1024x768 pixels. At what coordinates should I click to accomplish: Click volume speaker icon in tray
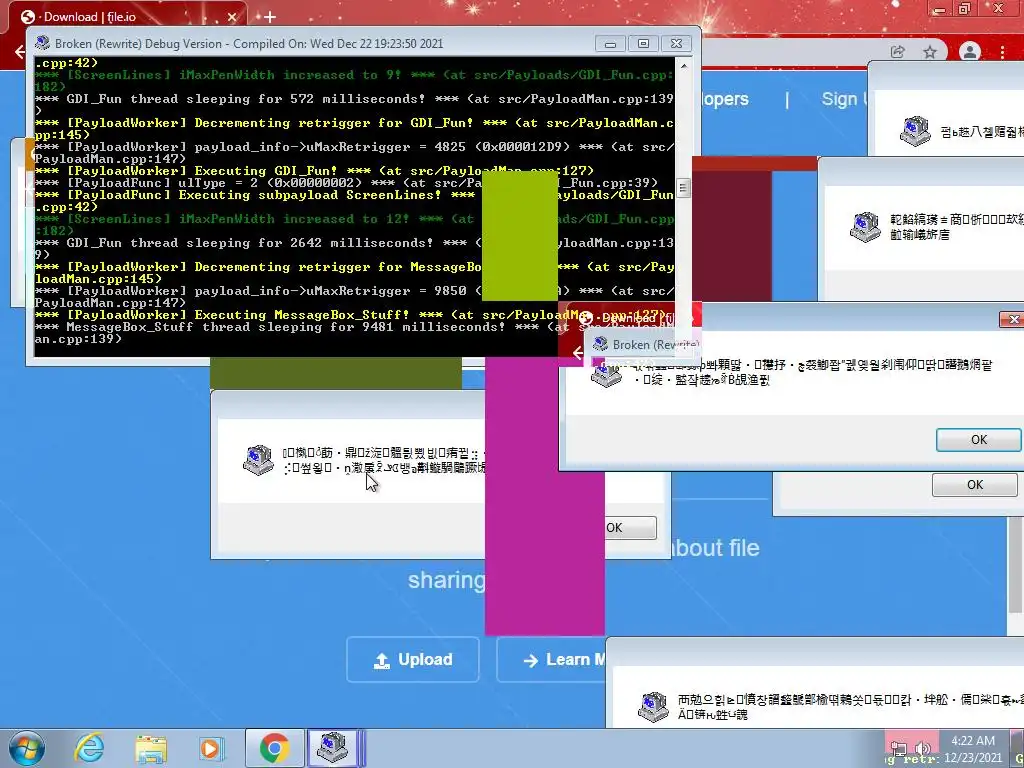[922, 748]
